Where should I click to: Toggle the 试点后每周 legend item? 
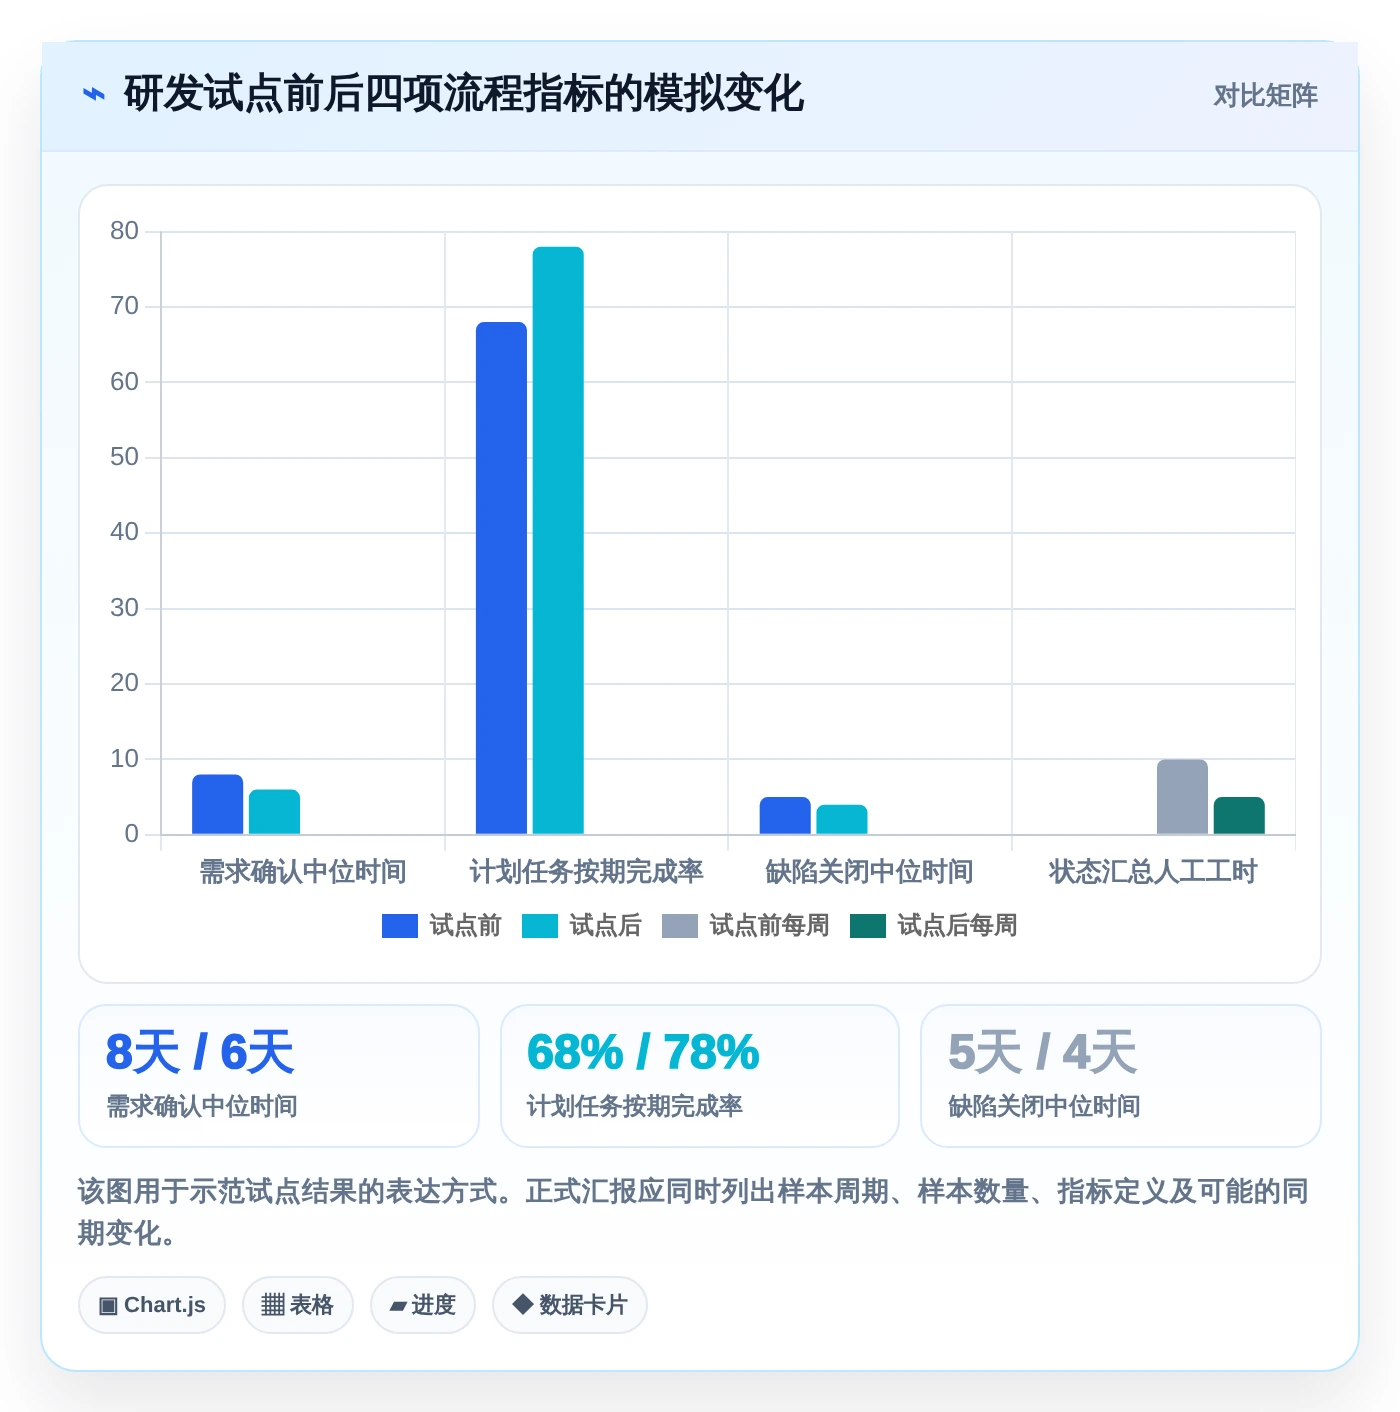933,926
